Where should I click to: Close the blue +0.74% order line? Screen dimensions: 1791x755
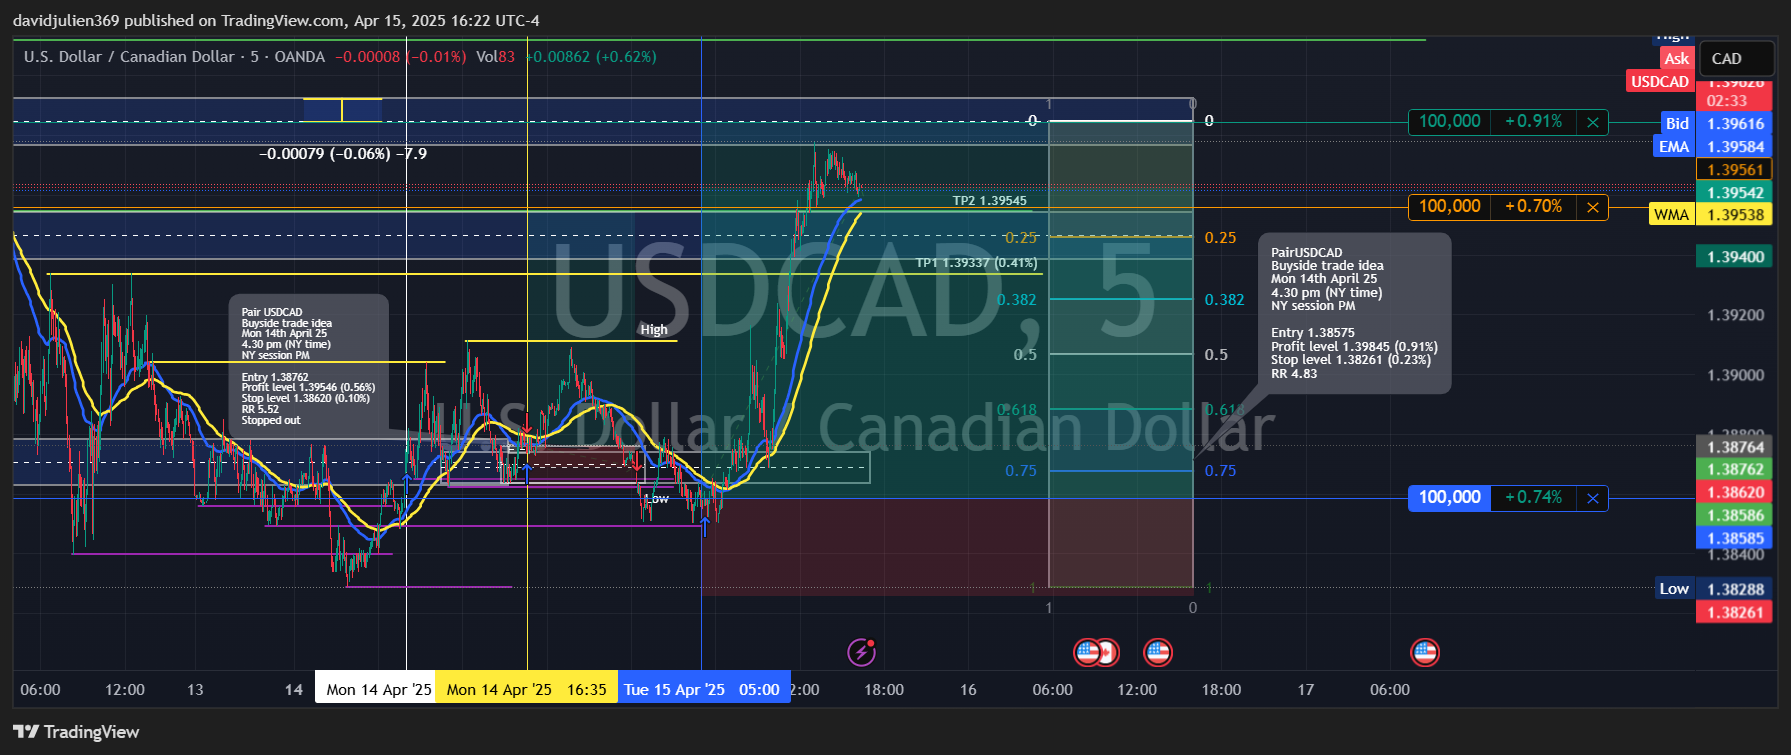[x=1593, y=498]
